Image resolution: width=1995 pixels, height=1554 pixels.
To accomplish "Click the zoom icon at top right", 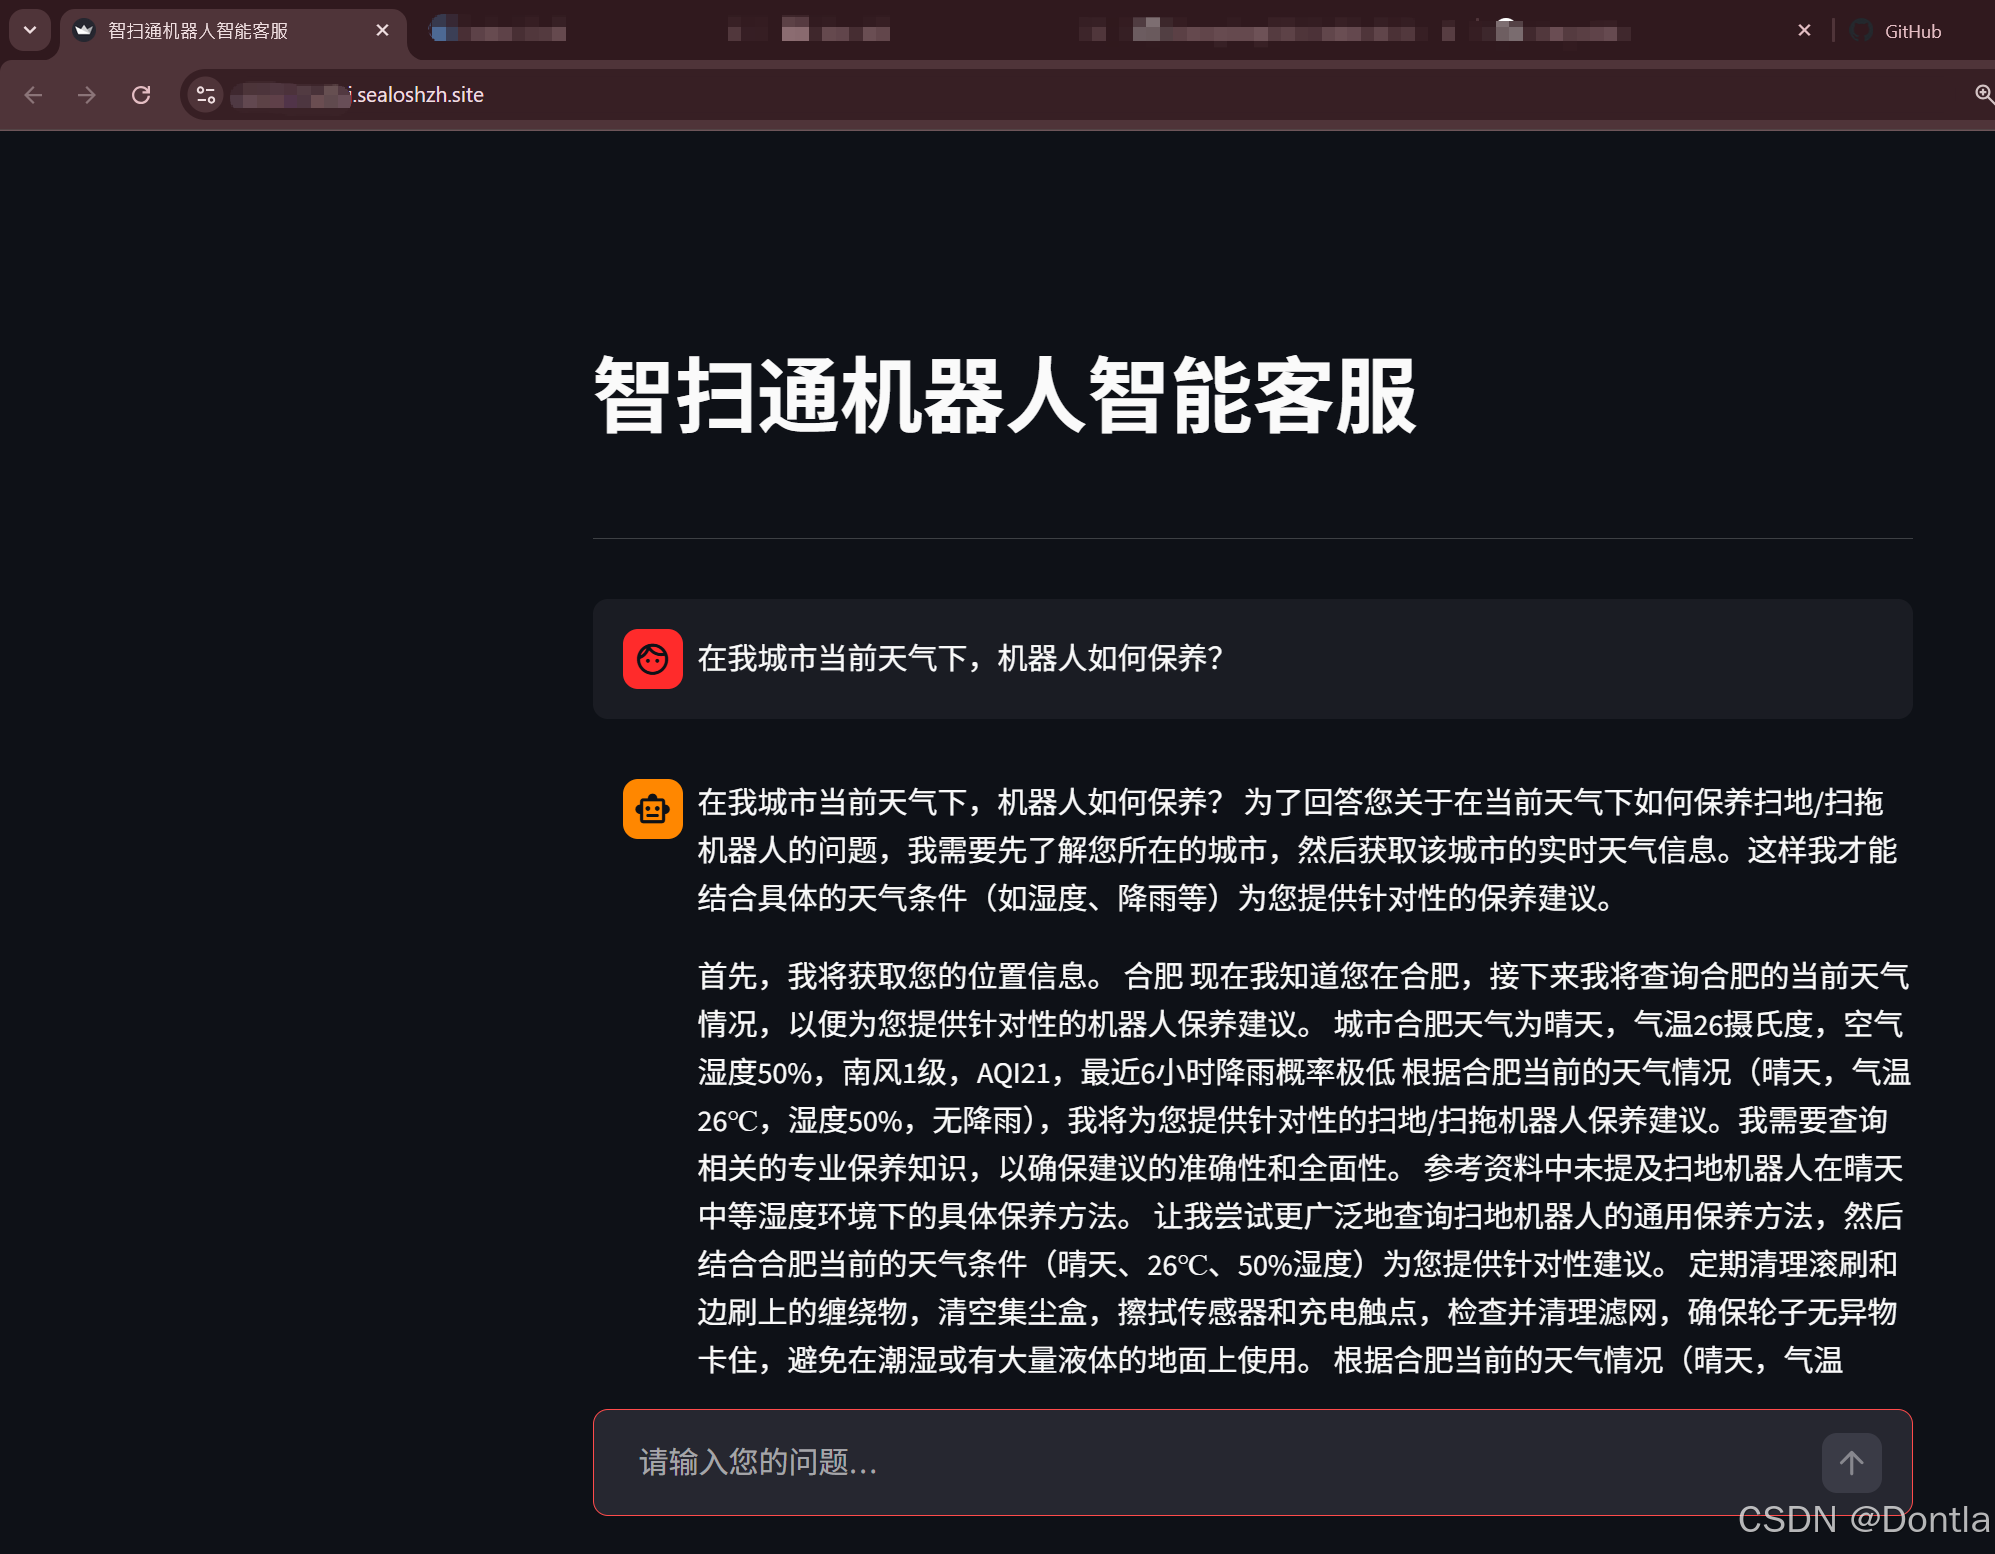I will 1983,94.
